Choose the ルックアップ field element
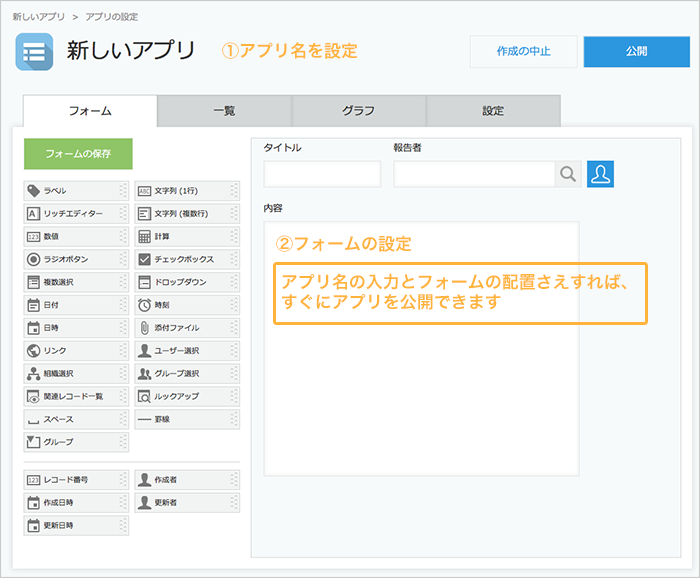The height and width of the screenshot is (578, 700). click(187, 397)
